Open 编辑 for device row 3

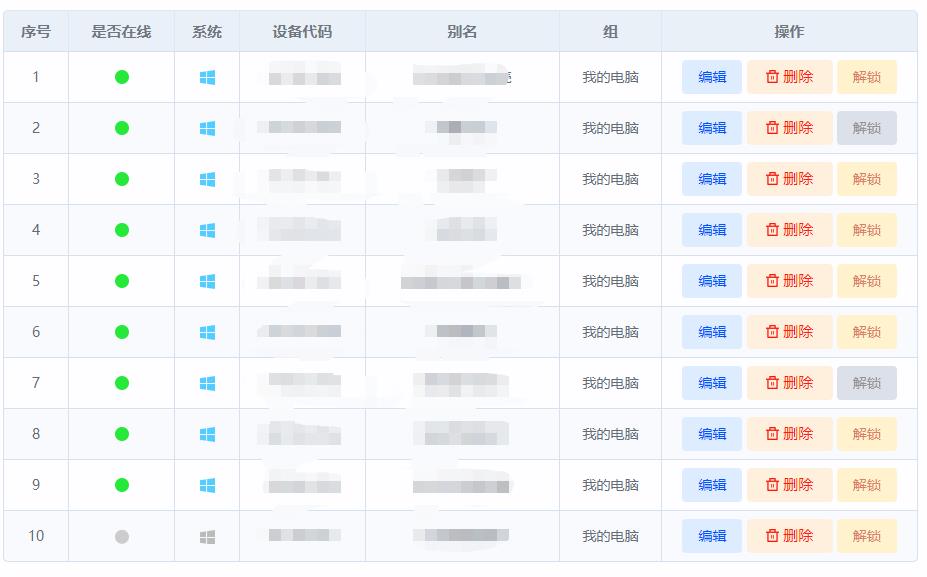[x=712, y=179]
